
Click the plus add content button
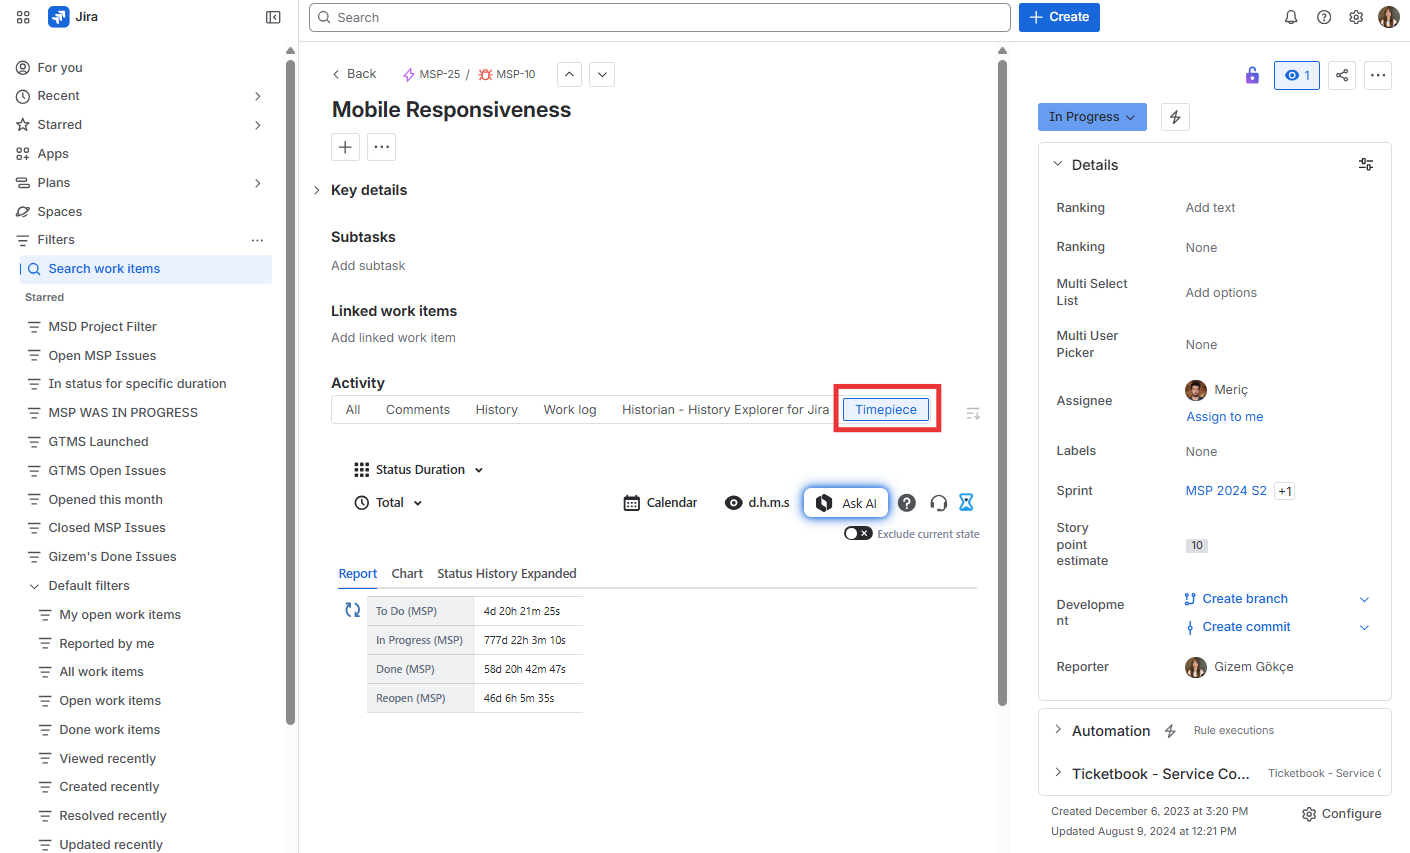point(345,147)
